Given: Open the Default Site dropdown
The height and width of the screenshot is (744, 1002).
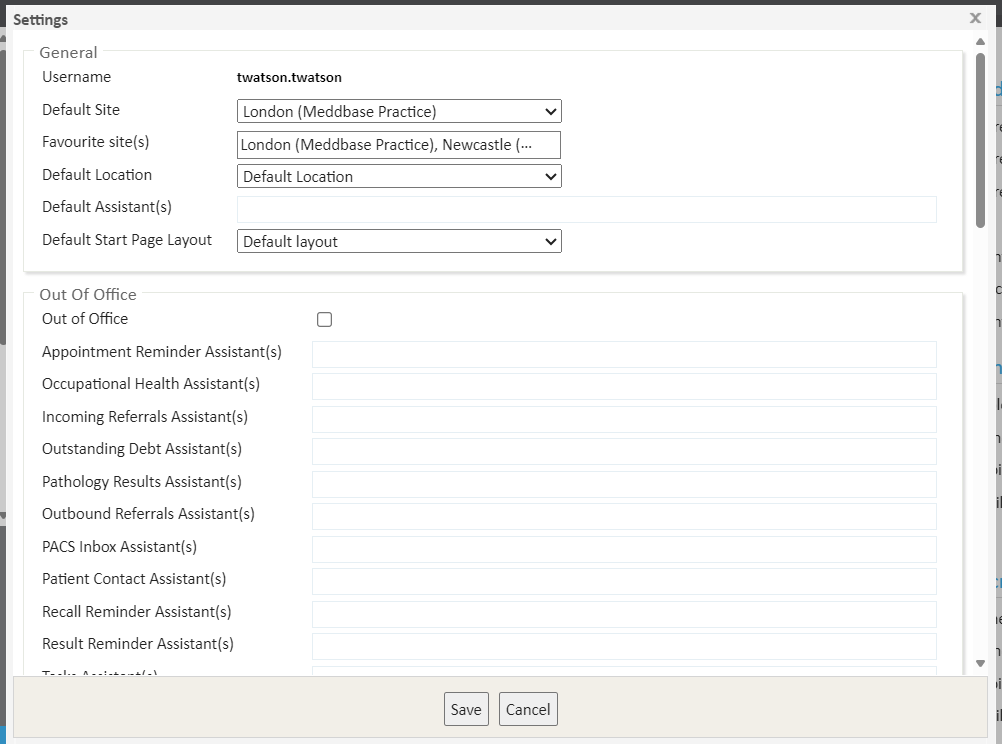Looking at the screenshot, I should (399, 112).
